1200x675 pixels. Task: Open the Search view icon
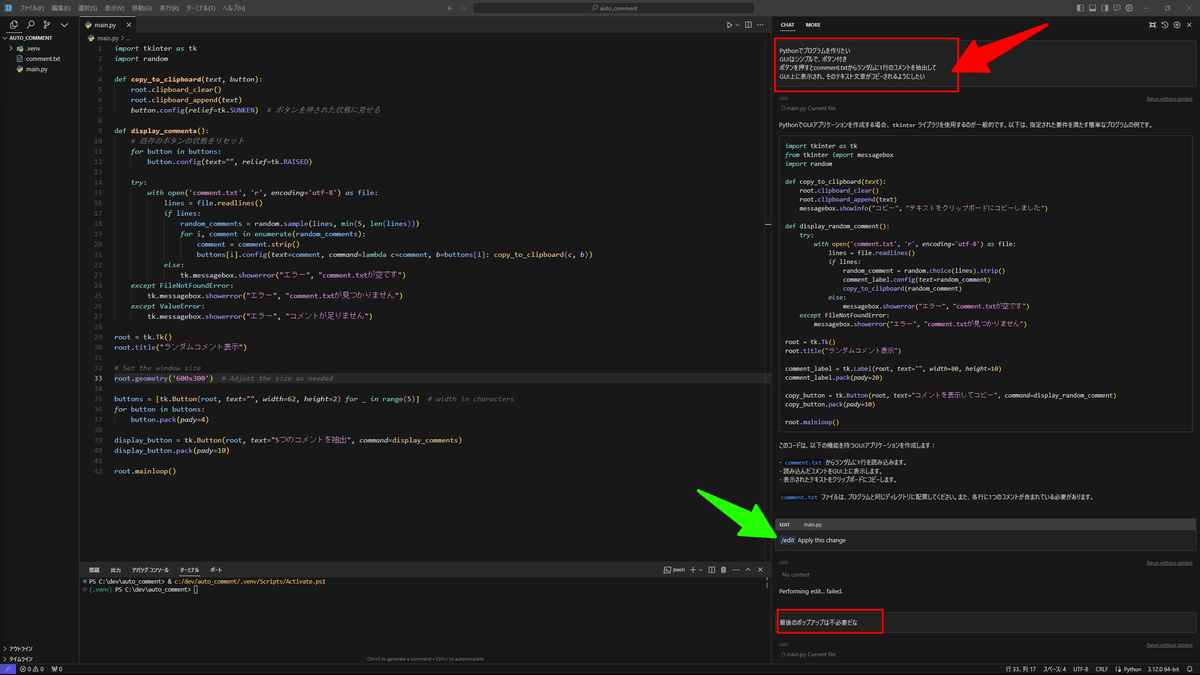pyautogui.click(x=31, y=24)
